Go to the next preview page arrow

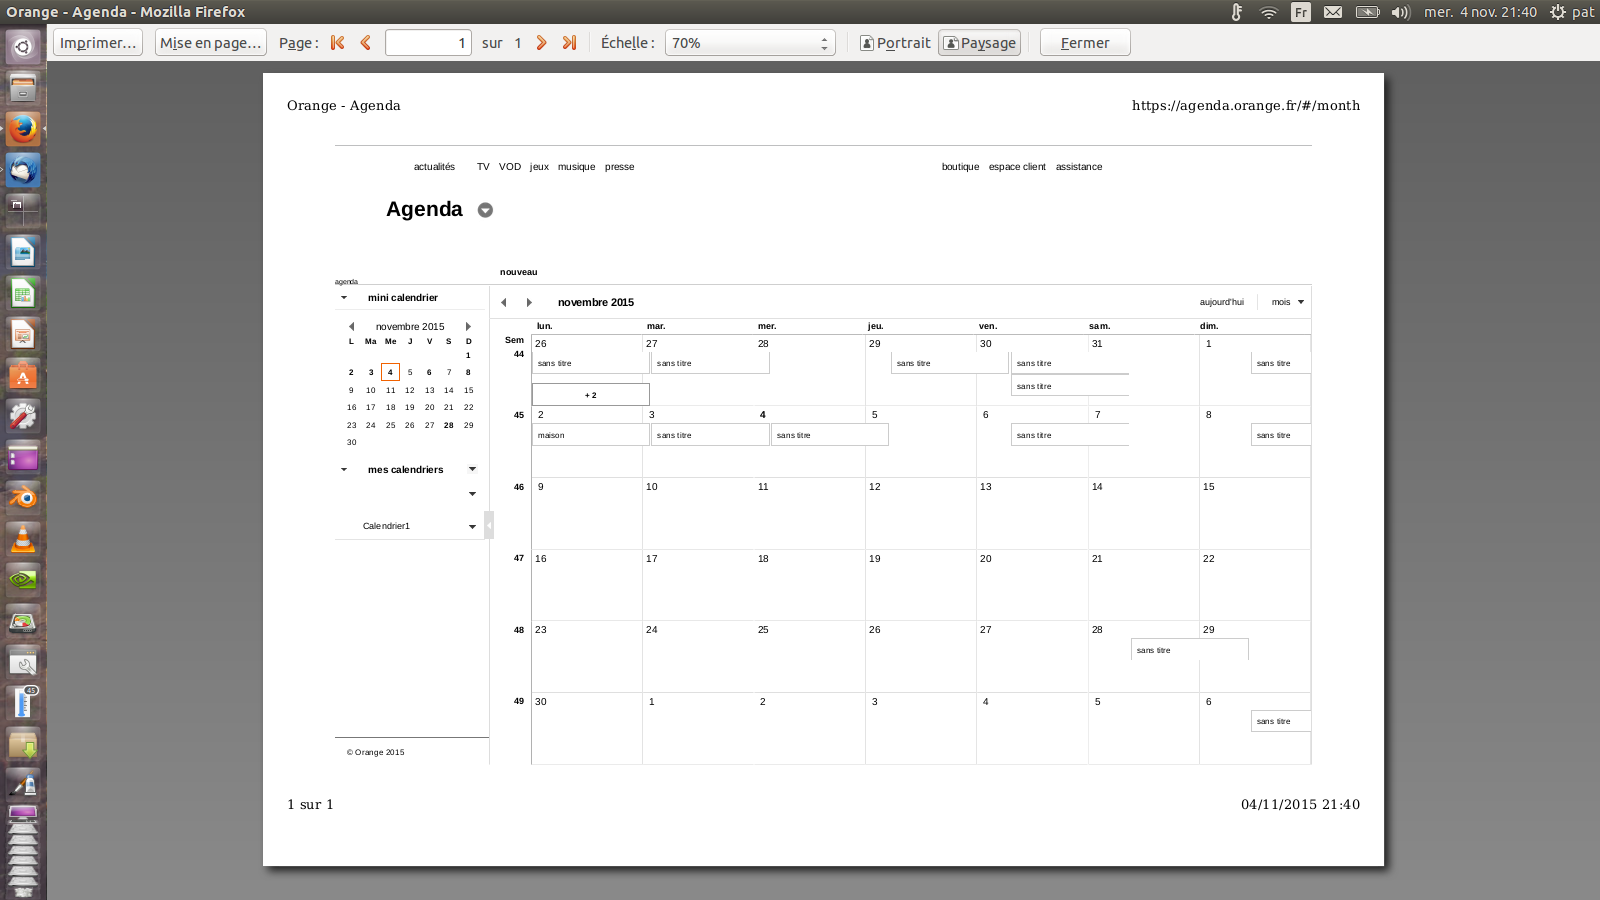[542, 42]
